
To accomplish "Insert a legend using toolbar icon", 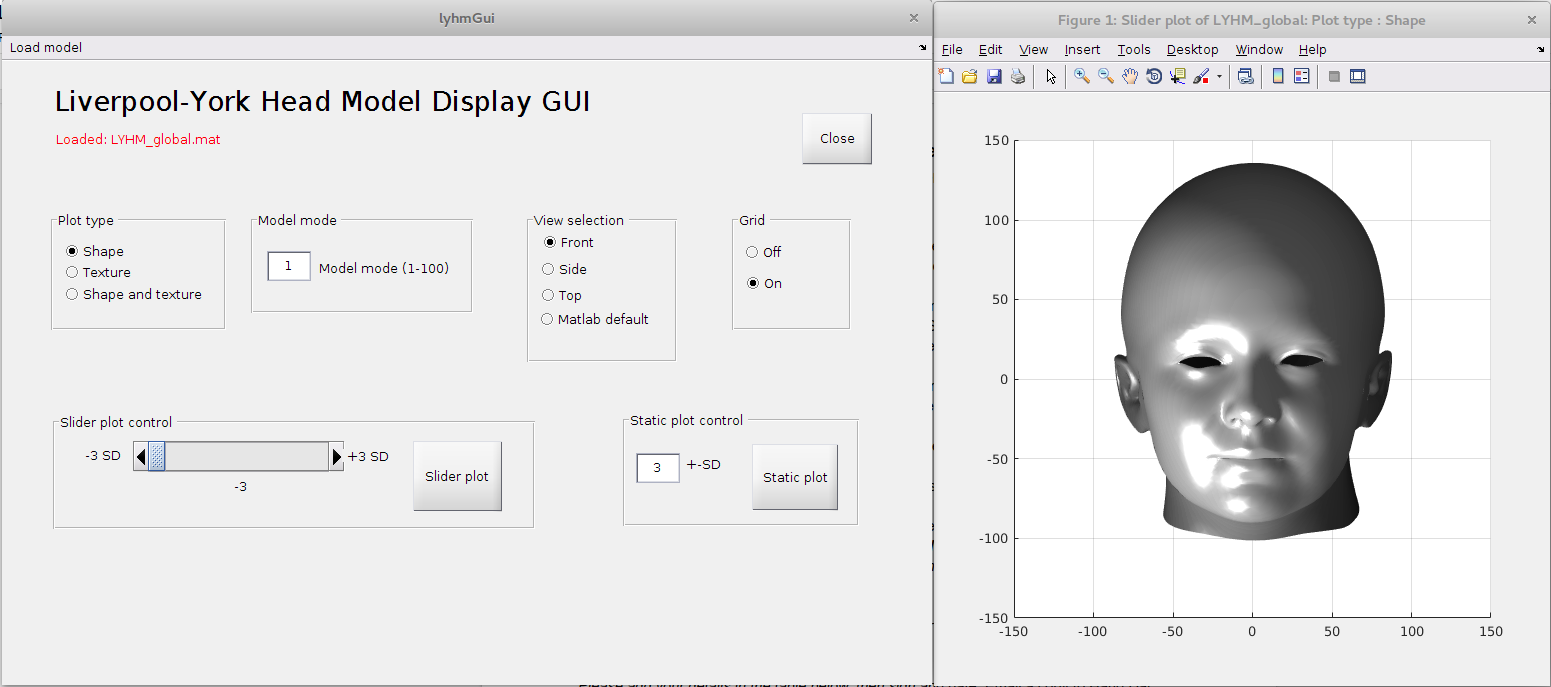I will tap(1302, 77).
